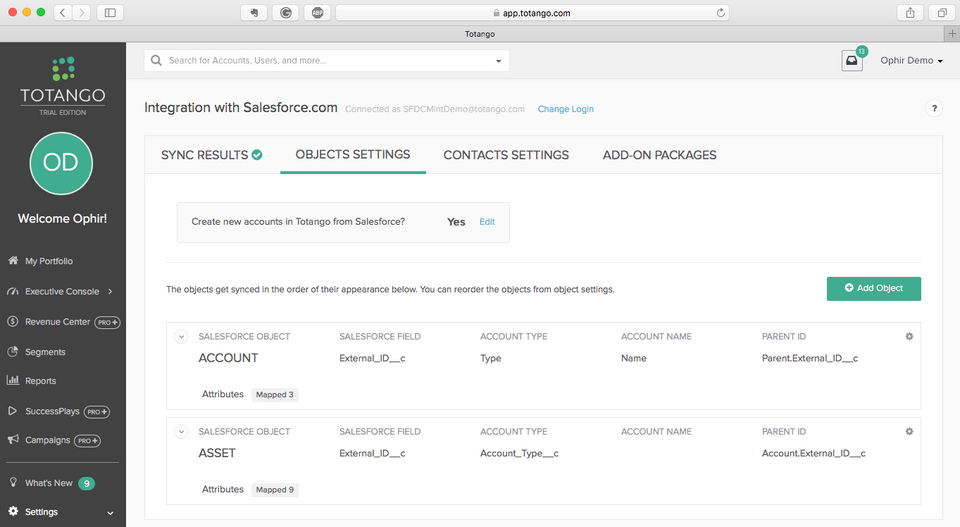Viewport: 960px width, 527px height.
Task: Open the Executive Console gauge icon
Action: (x=13, y=291)
